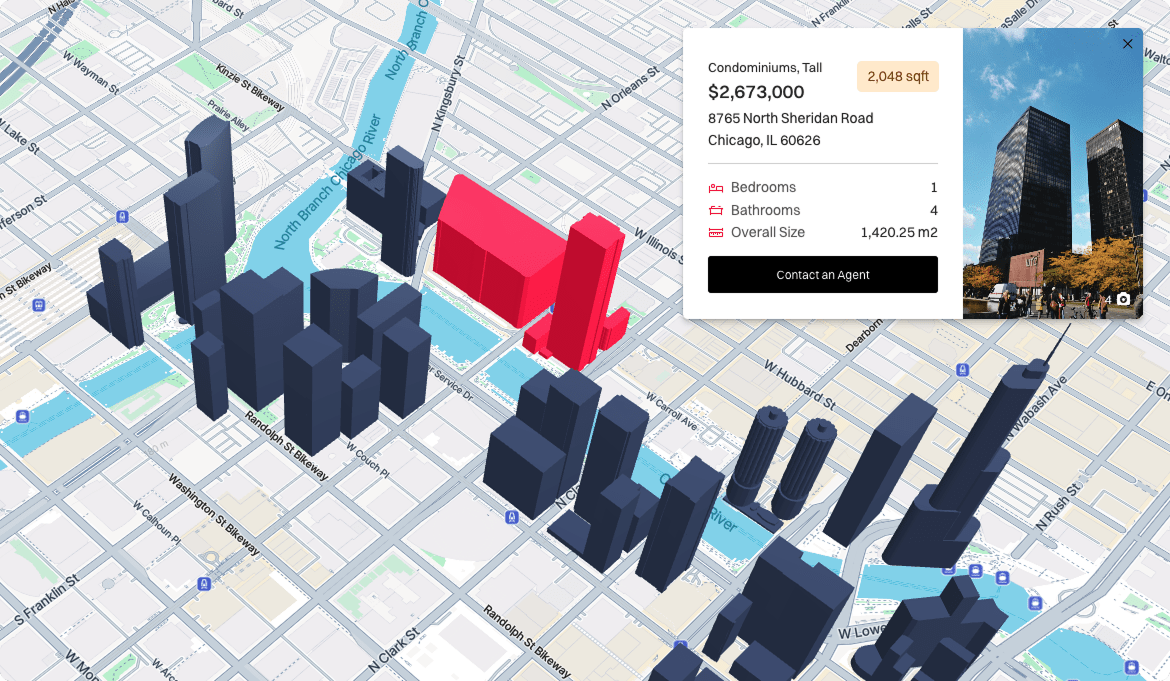Click the W Carroll Ave street label
The image size is (1170, 681).
[x=672, y=412]
